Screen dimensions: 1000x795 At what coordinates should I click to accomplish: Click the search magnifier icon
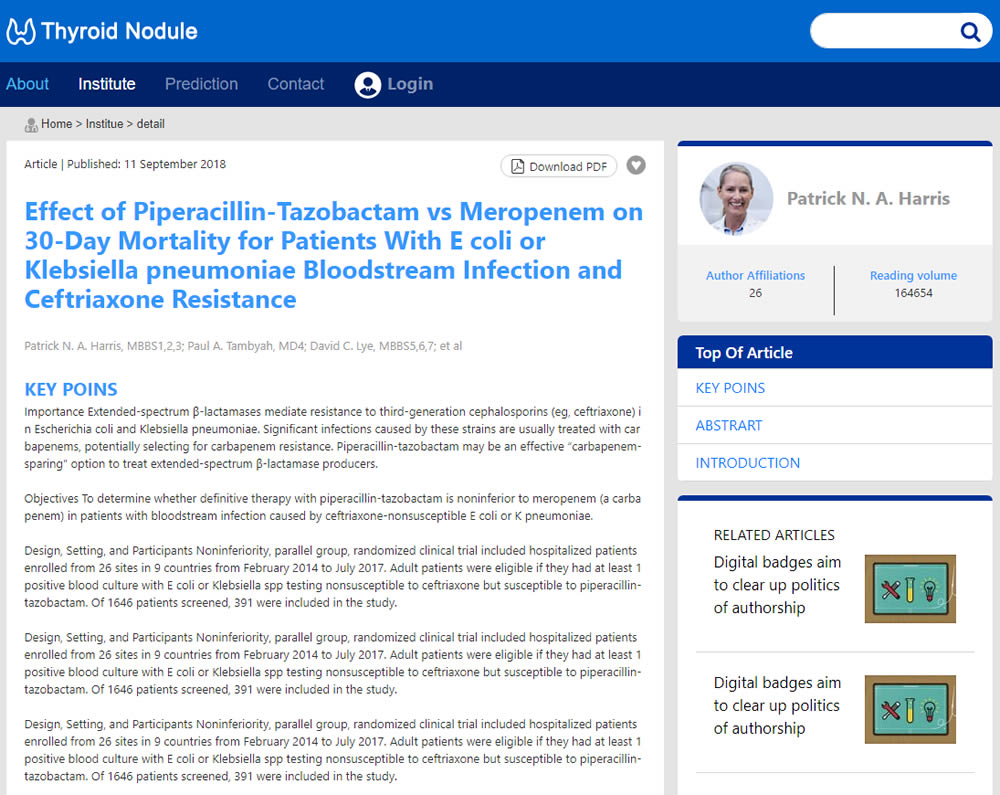[970, 31]
